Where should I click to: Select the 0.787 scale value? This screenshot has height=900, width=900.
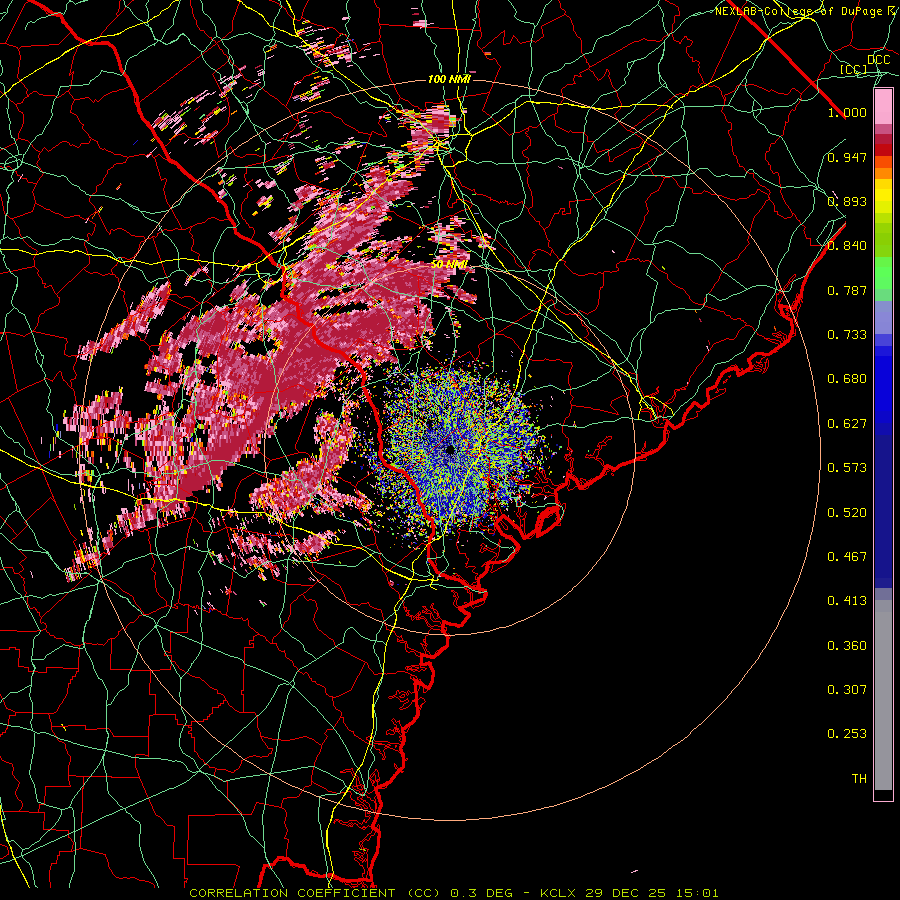(847, 290)
